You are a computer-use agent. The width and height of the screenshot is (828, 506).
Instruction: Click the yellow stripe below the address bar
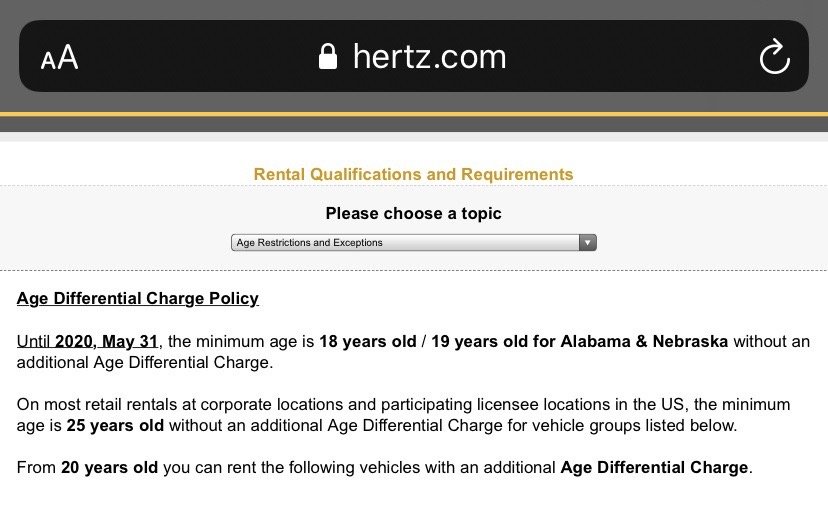(x=414, y=114)
